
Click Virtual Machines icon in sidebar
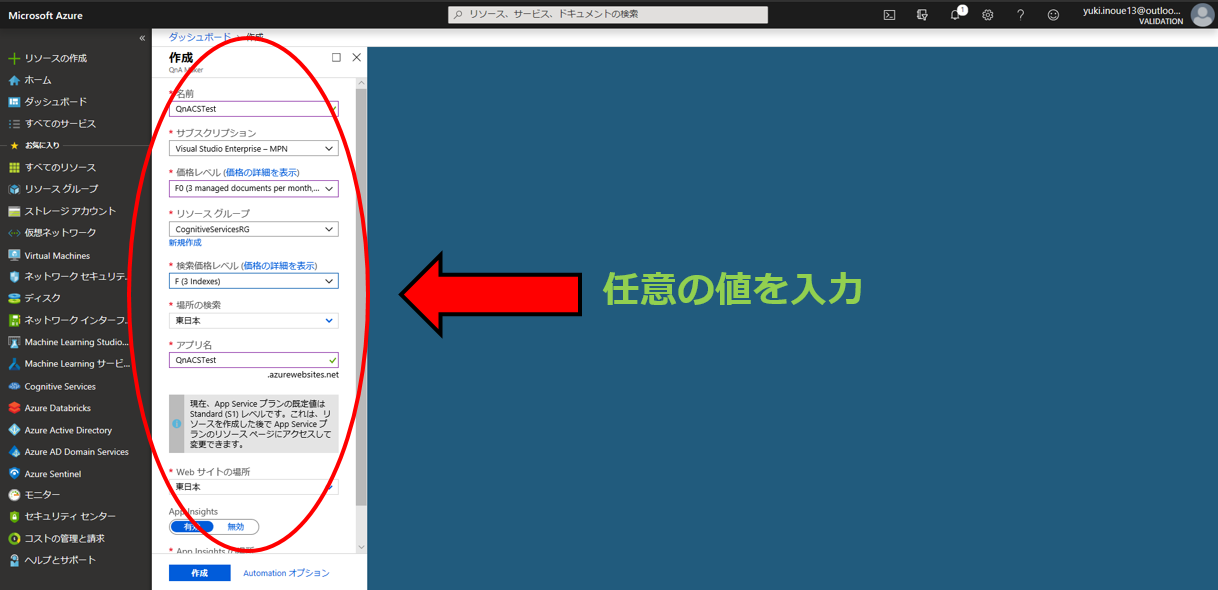point(14,256)
